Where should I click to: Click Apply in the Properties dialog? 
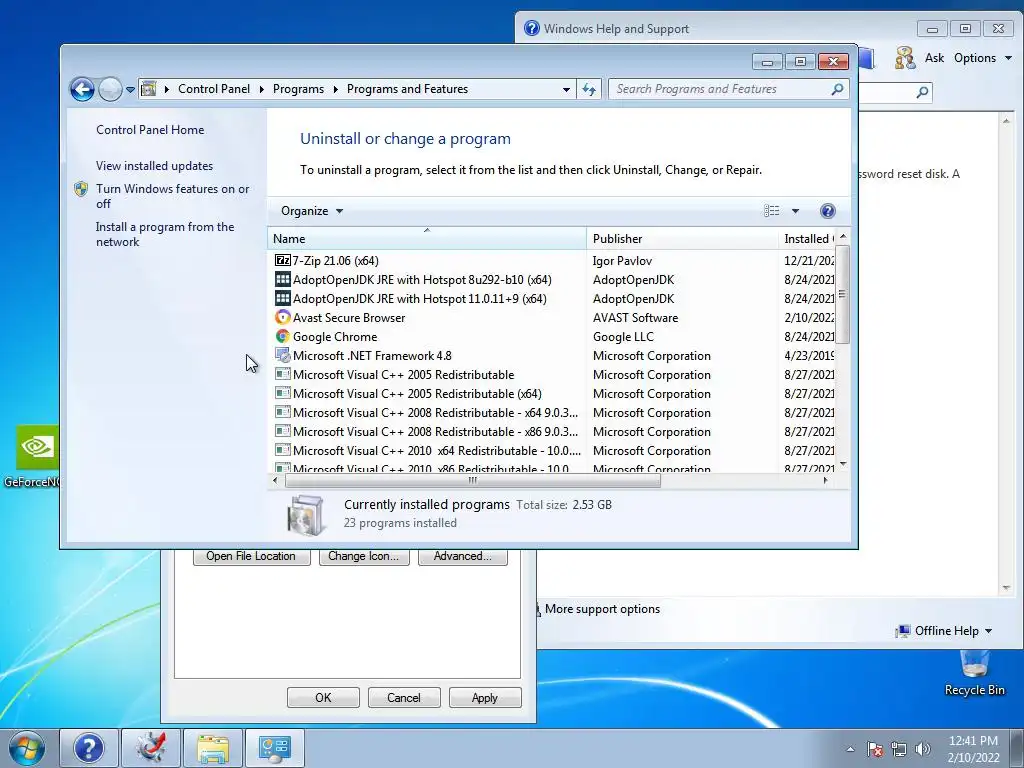click(x=485, y=697)
